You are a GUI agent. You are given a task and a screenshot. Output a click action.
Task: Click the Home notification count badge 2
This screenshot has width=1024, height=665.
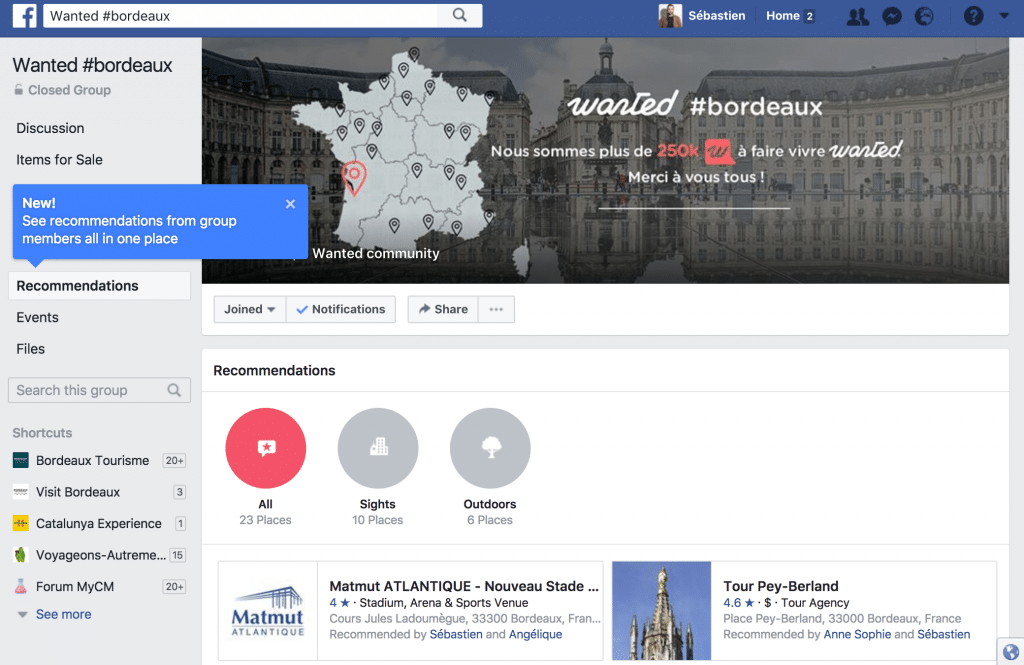coord(810,16)
